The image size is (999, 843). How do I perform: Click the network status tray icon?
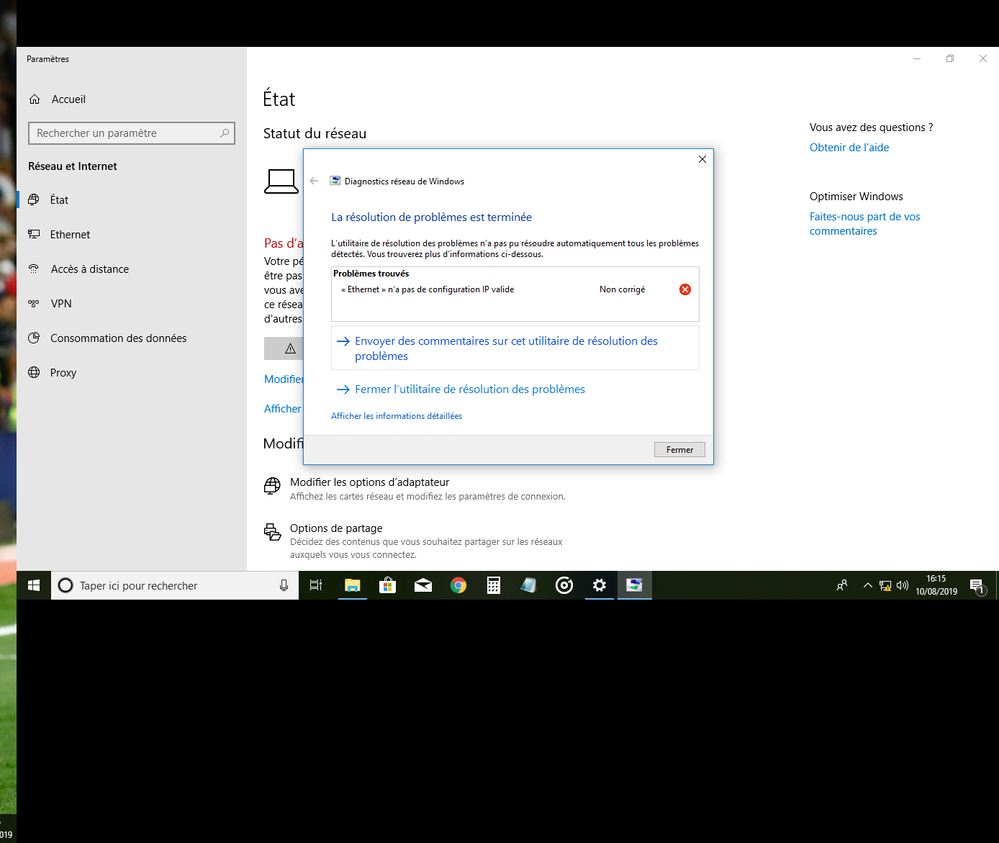885,586
